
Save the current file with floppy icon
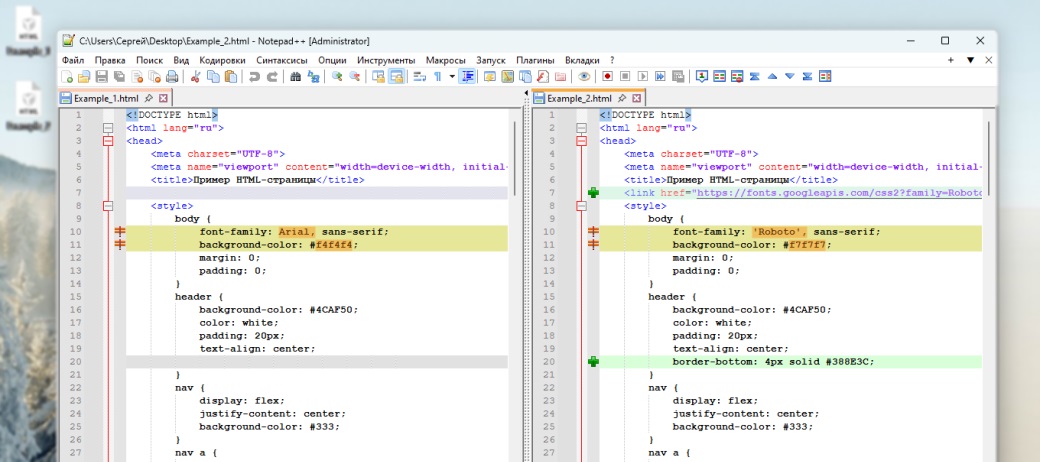click(x=101, y=76)
